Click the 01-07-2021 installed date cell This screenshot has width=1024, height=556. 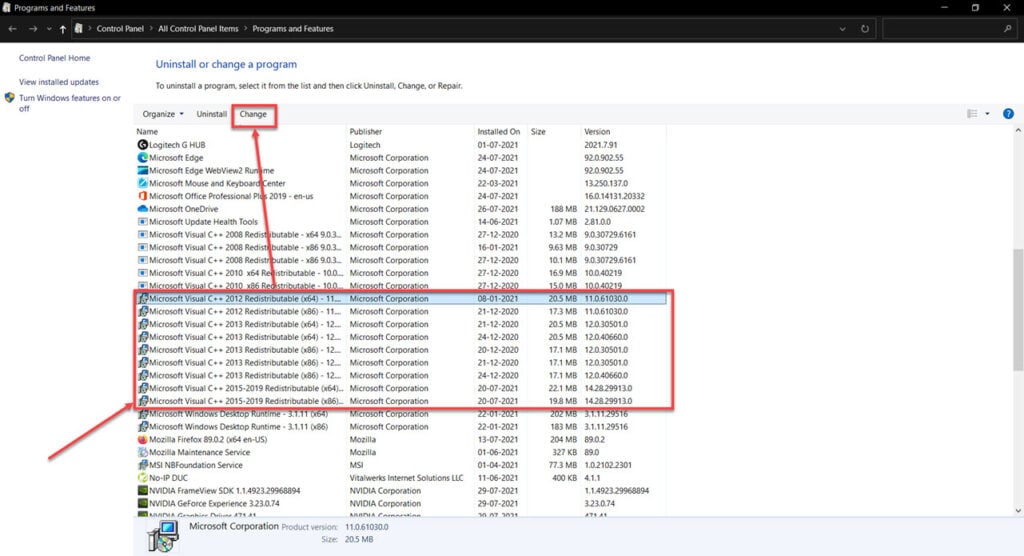click(498, 145)
